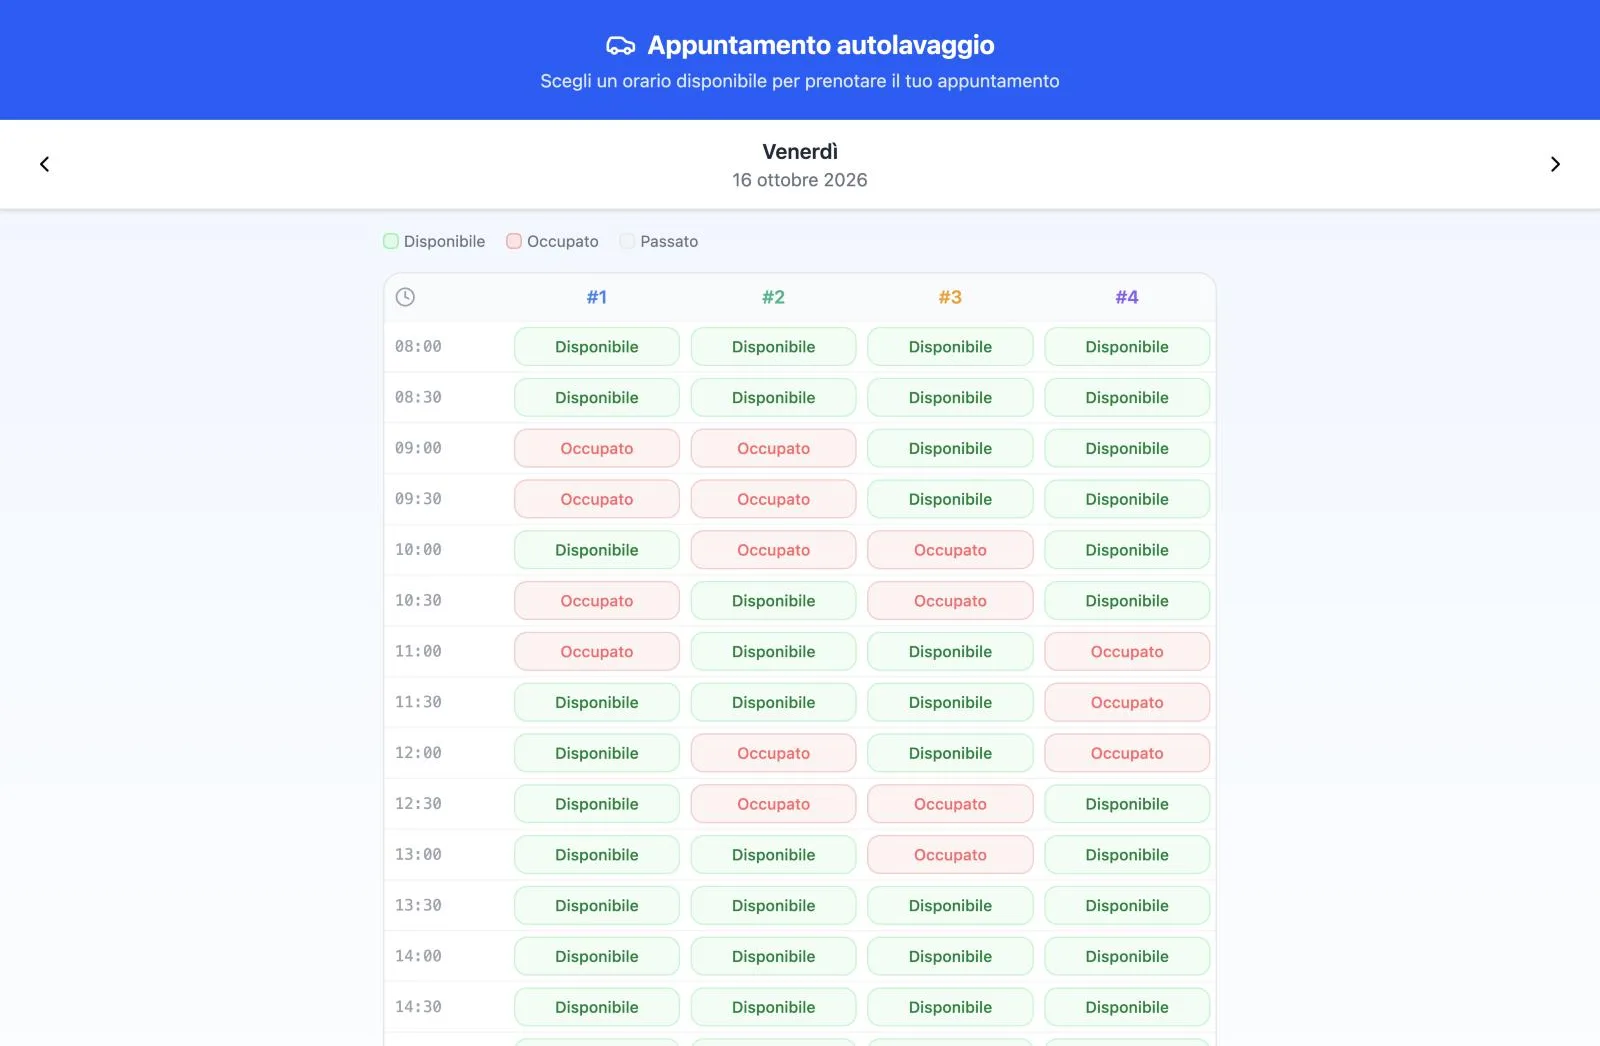Click occupied 12:30 slot in bay #3

coord(950,804)
